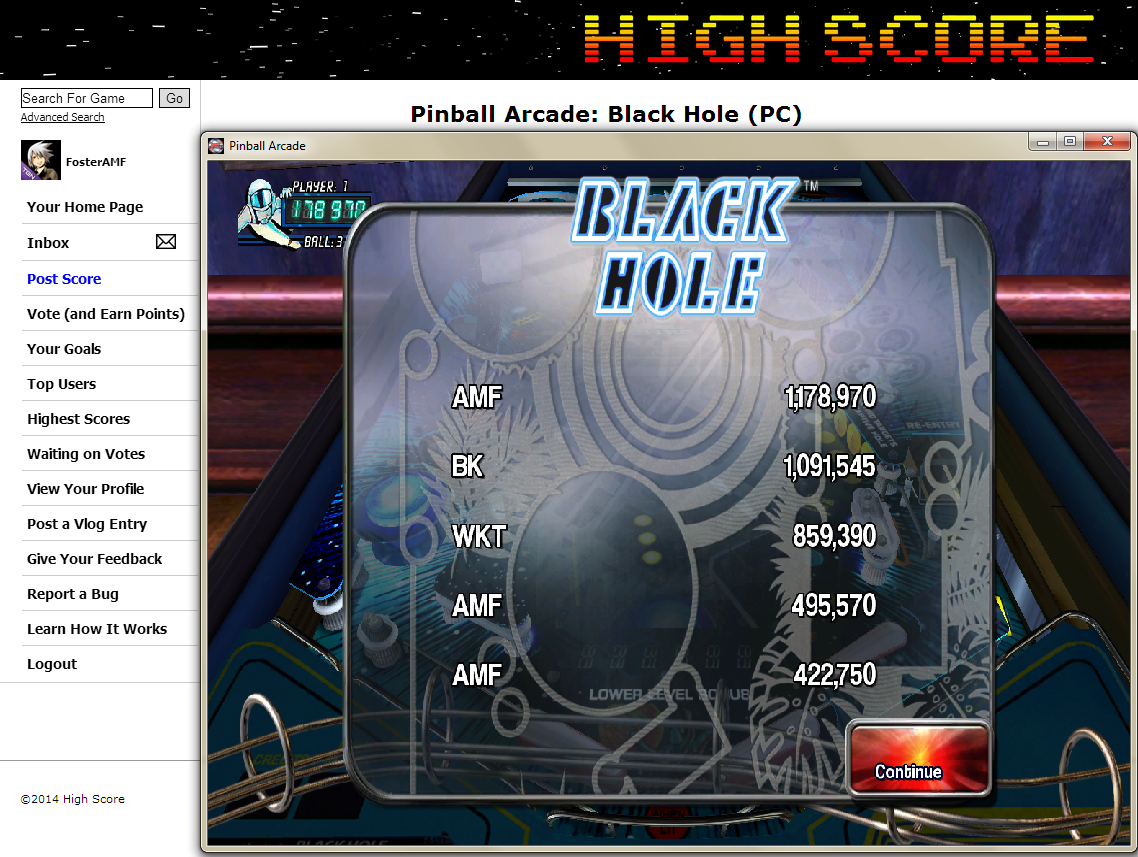The image size is (1138, 857).
Task: Click the Pinball Arcade window title icon
Action: tap(216, 146)
